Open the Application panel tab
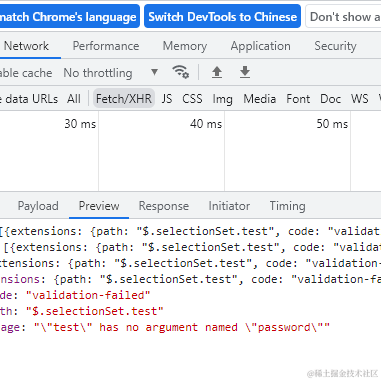 click(x=261, y=46)
